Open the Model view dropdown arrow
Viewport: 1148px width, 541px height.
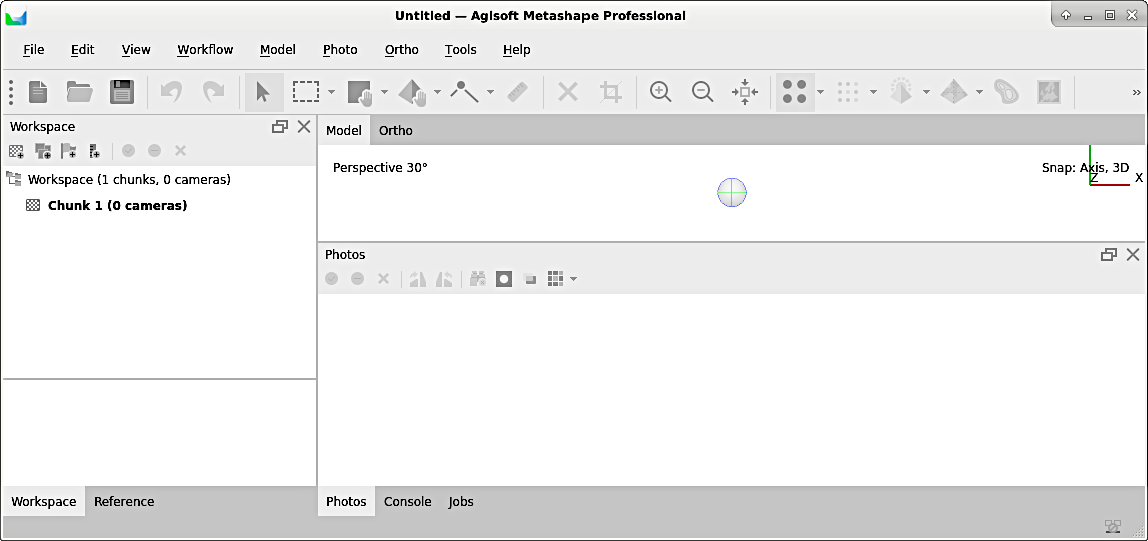tap(926, 92)
